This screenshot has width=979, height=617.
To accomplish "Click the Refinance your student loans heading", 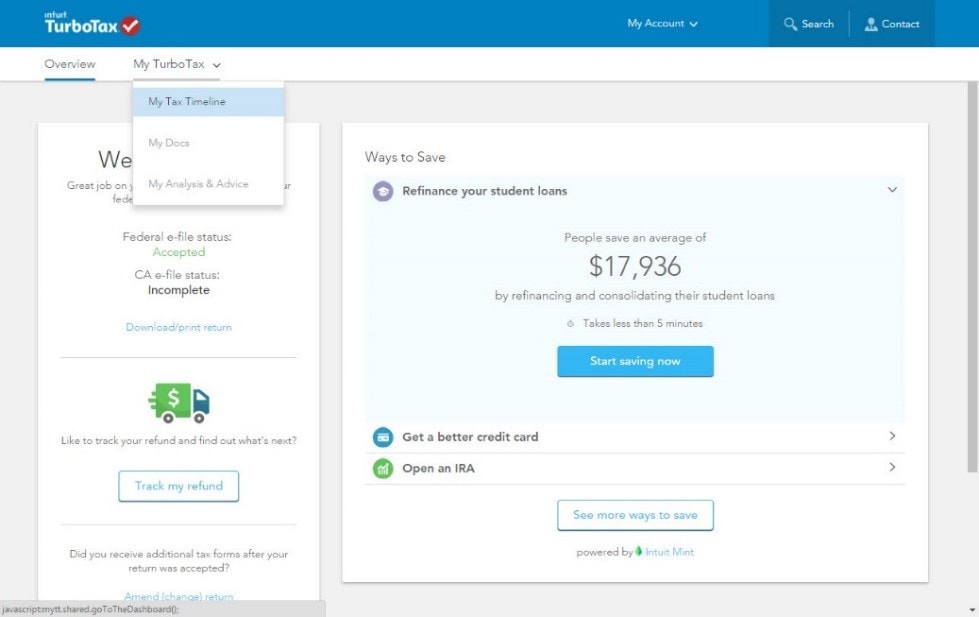I will (485, 191).
